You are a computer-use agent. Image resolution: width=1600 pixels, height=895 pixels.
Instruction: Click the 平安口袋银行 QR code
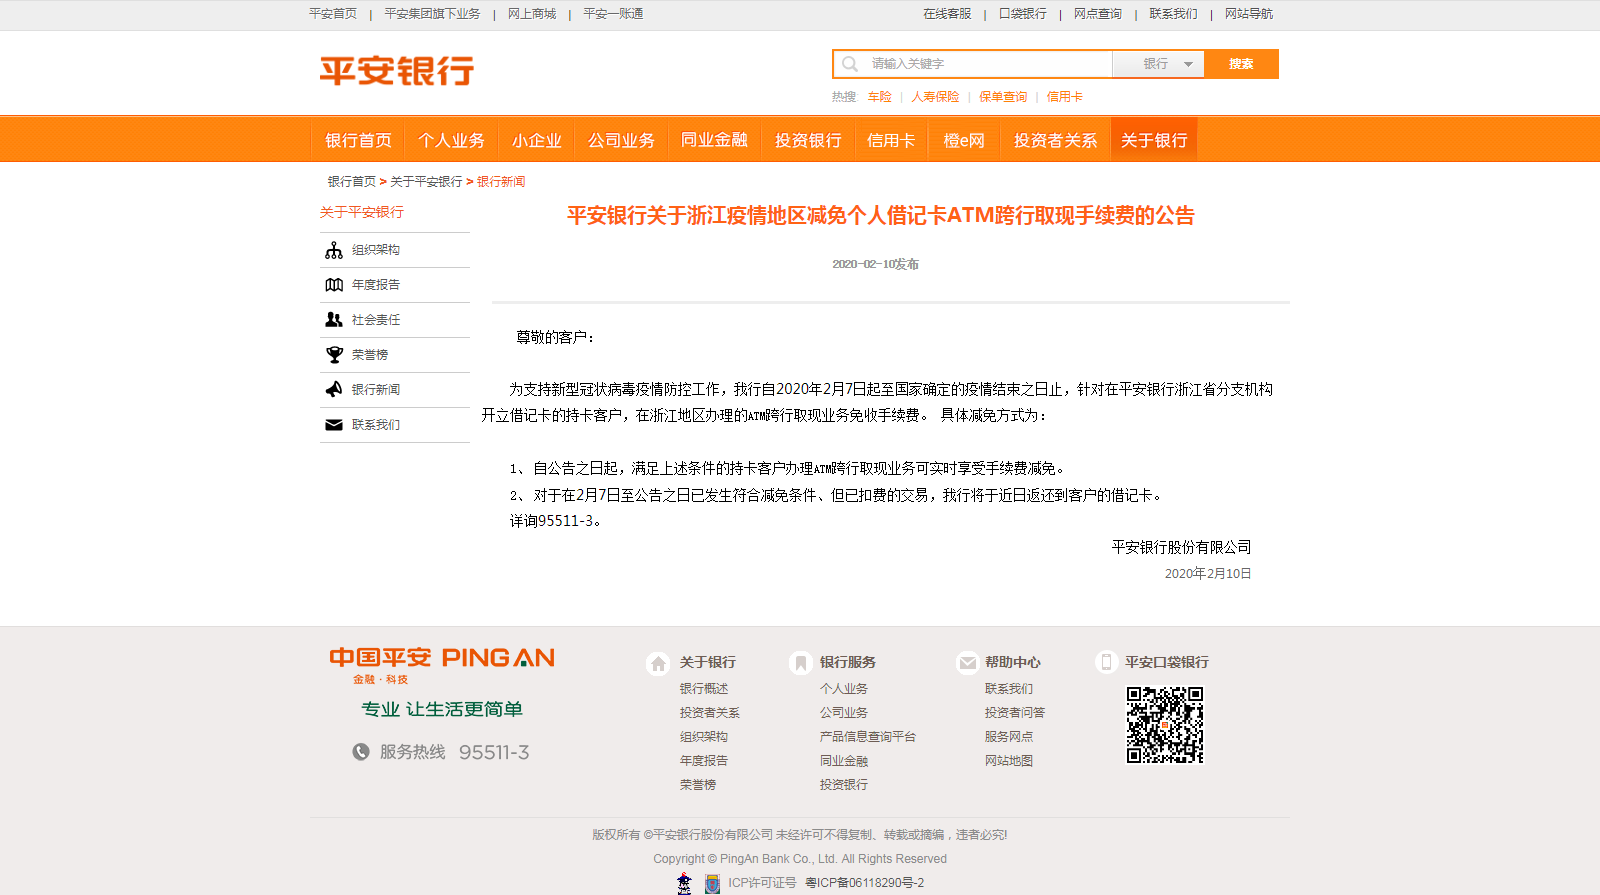(1165, 725)
